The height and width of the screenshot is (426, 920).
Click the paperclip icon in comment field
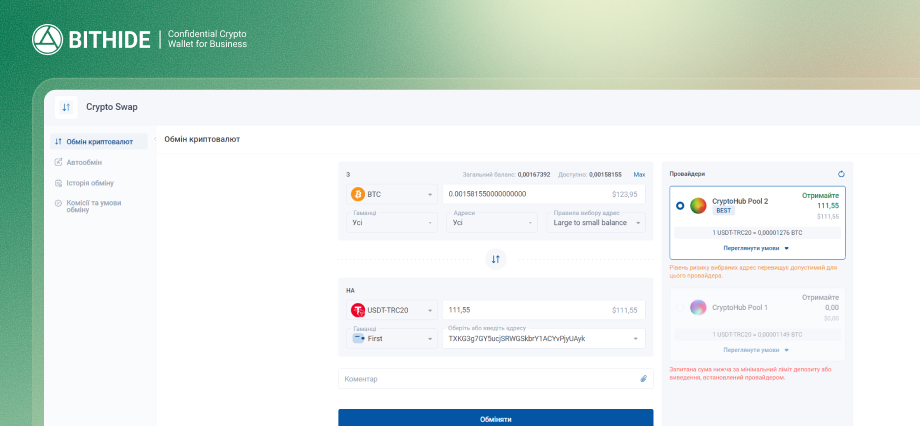click(644, 379)
